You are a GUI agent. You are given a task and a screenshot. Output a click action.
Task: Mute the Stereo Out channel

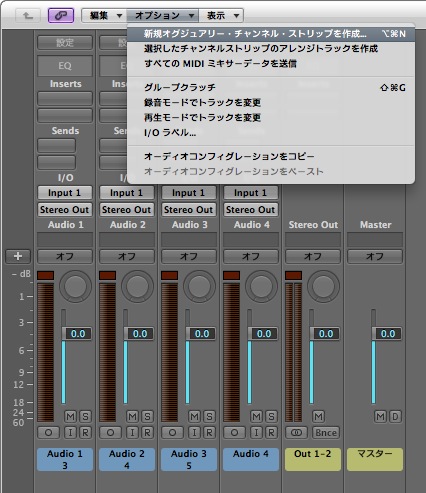318,416
